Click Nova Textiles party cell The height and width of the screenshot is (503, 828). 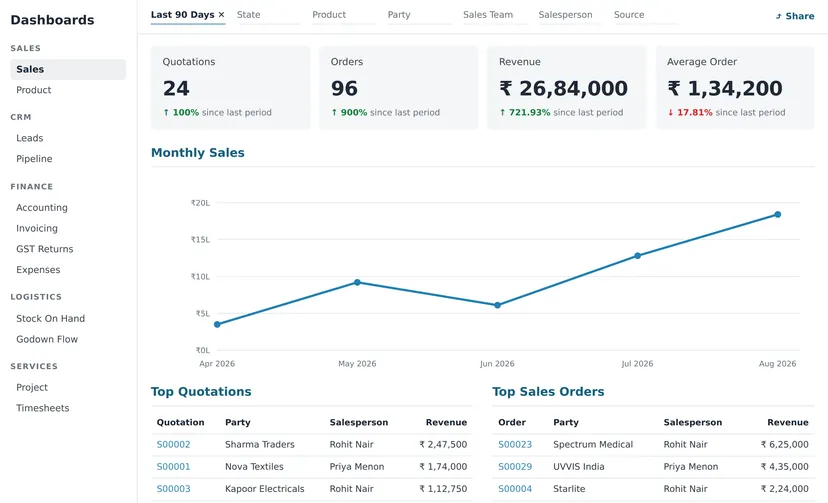254,467
